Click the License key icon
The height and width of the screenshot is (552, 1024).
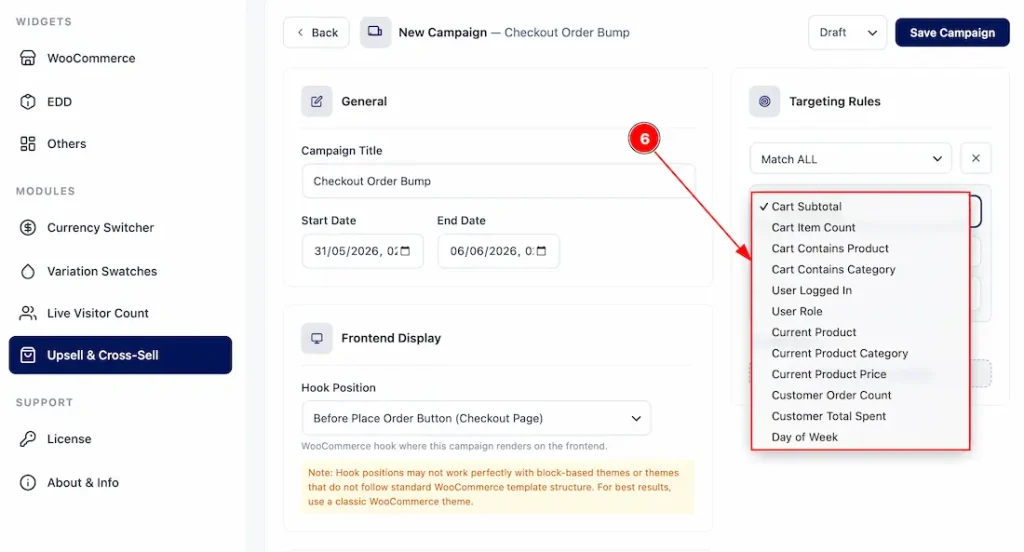(x=27, y=439)
